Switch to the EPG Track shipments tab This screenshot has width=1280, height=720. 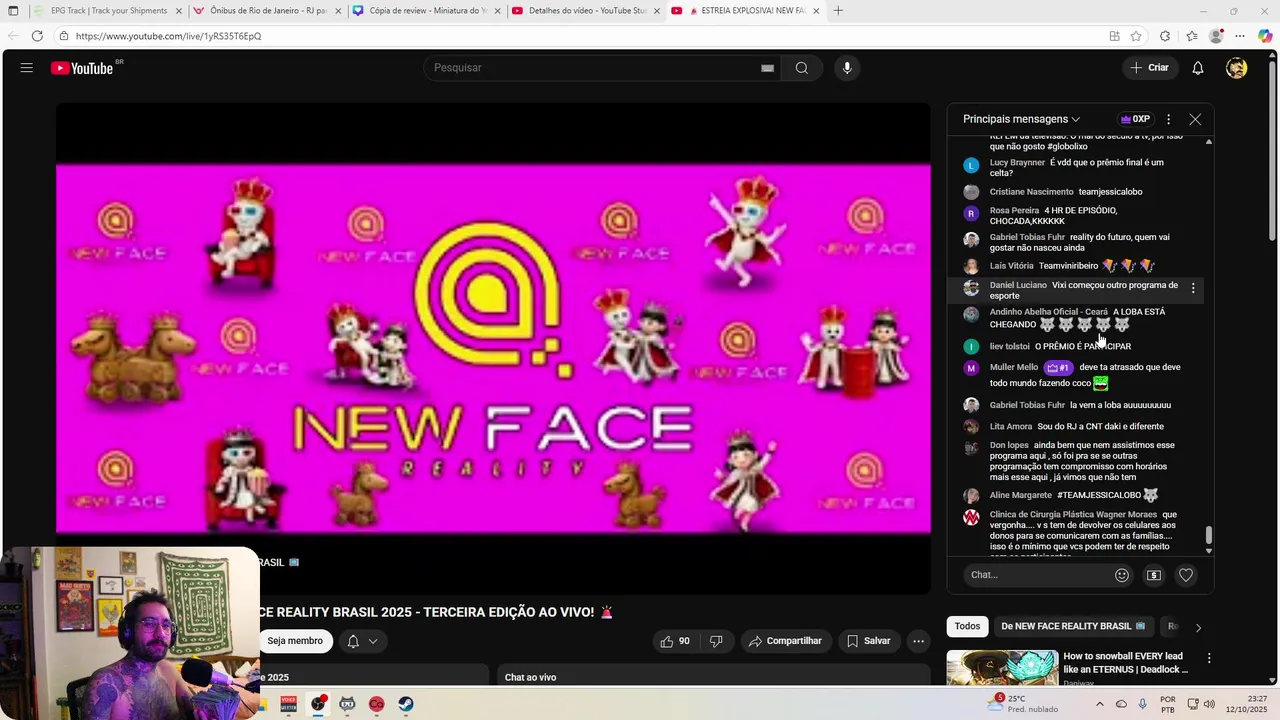pyautogui.click(x=107, y=11)
